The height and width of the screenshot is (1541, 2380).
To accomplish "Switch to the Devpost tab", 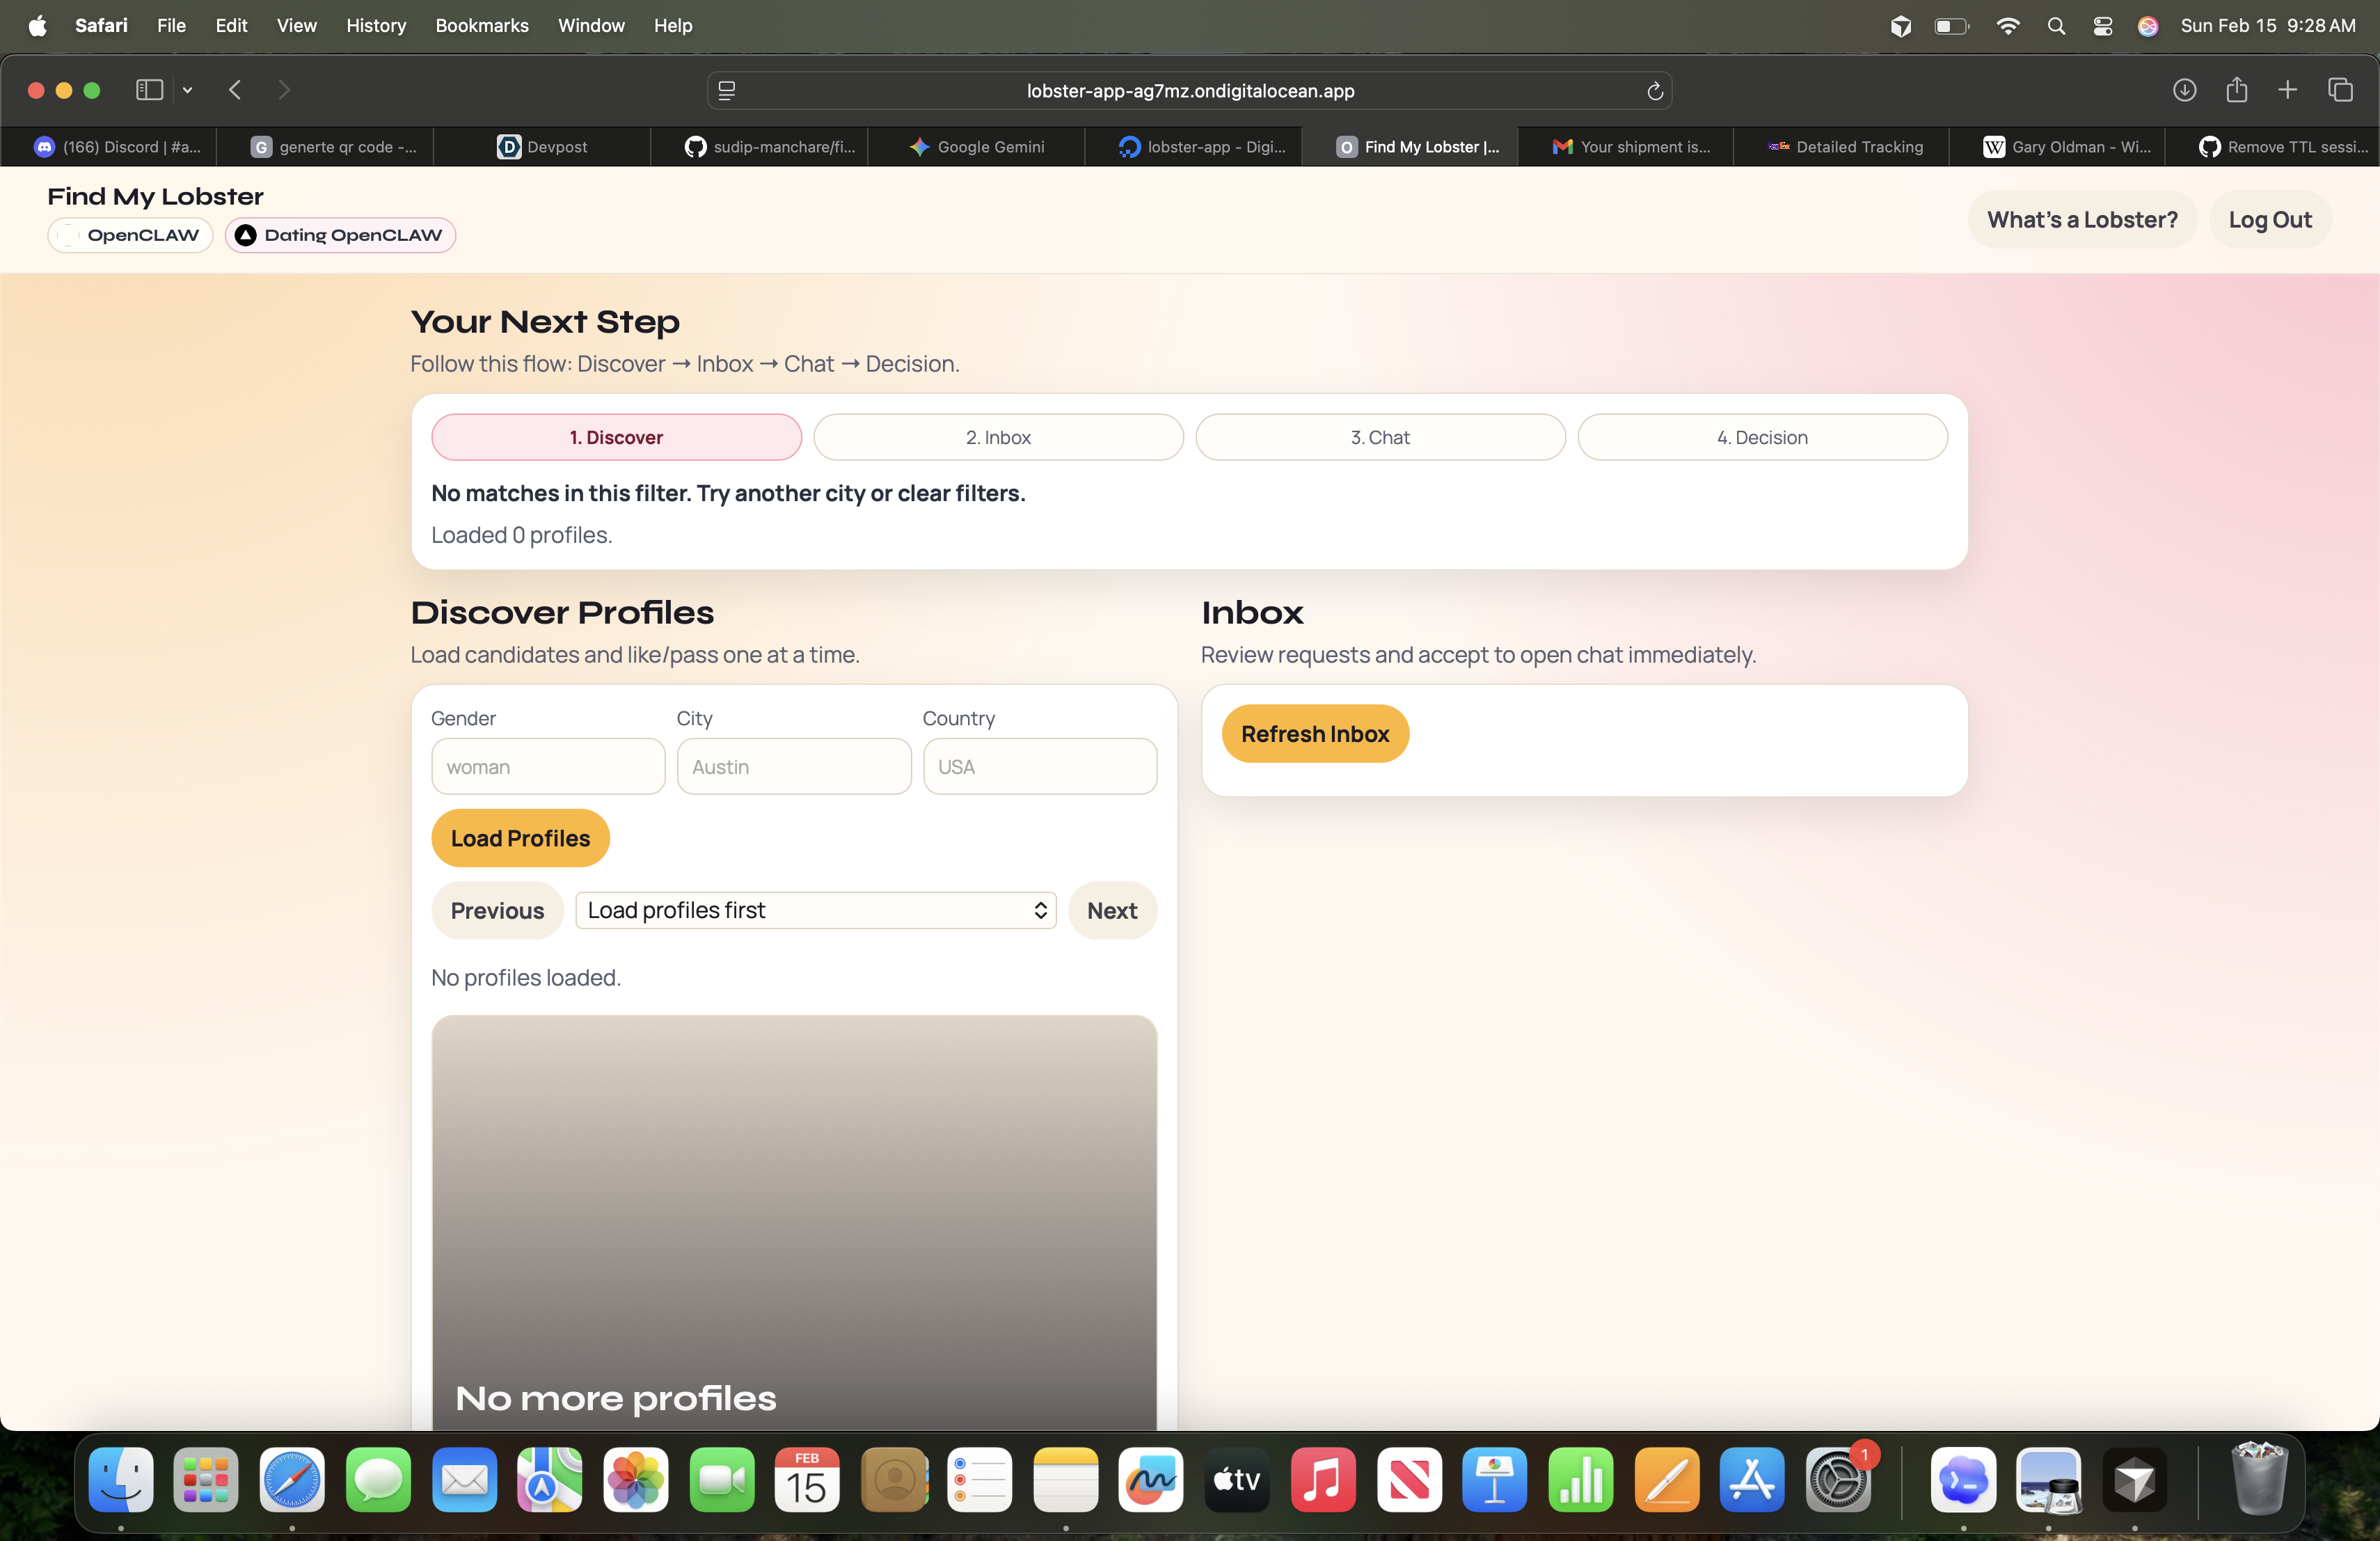I will 542,147.
